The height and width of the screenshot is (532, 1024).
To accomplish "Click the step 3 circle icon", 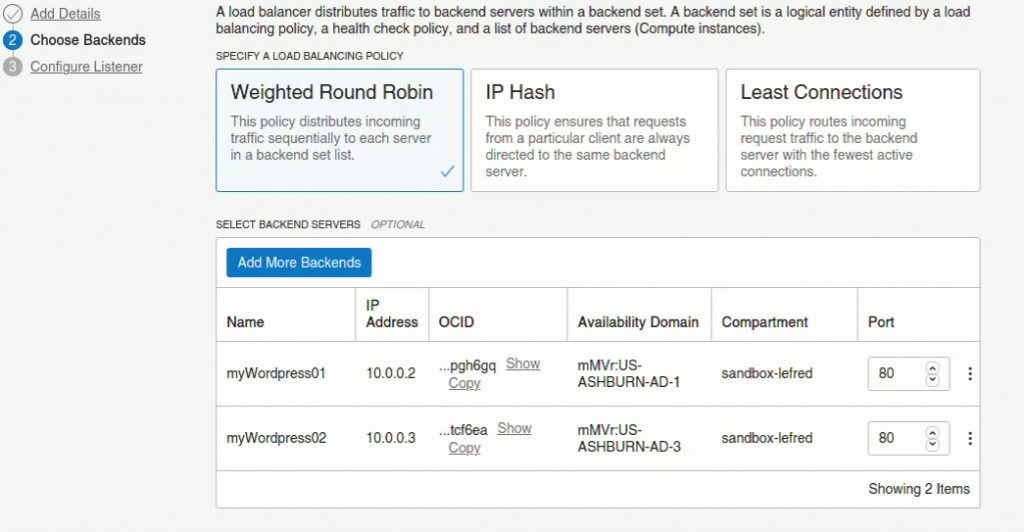I will (12, 67).
